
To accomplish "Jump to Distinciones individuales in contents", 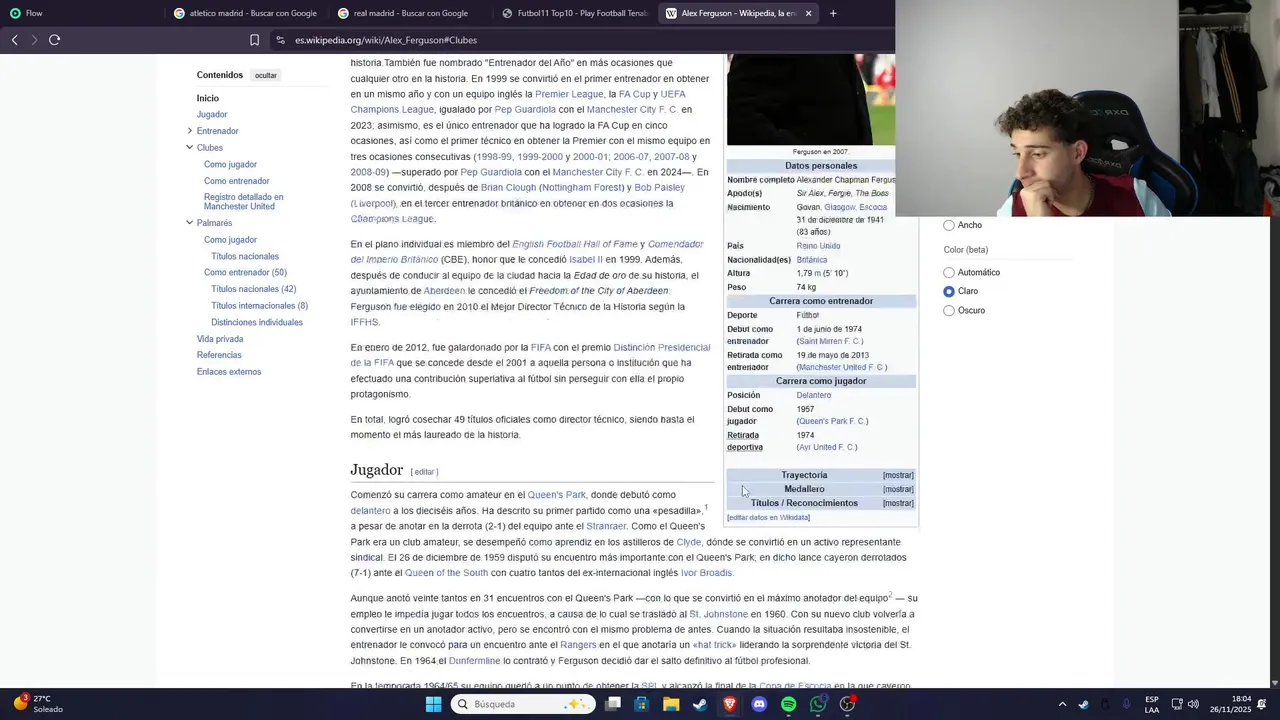I will pos(257,322).
